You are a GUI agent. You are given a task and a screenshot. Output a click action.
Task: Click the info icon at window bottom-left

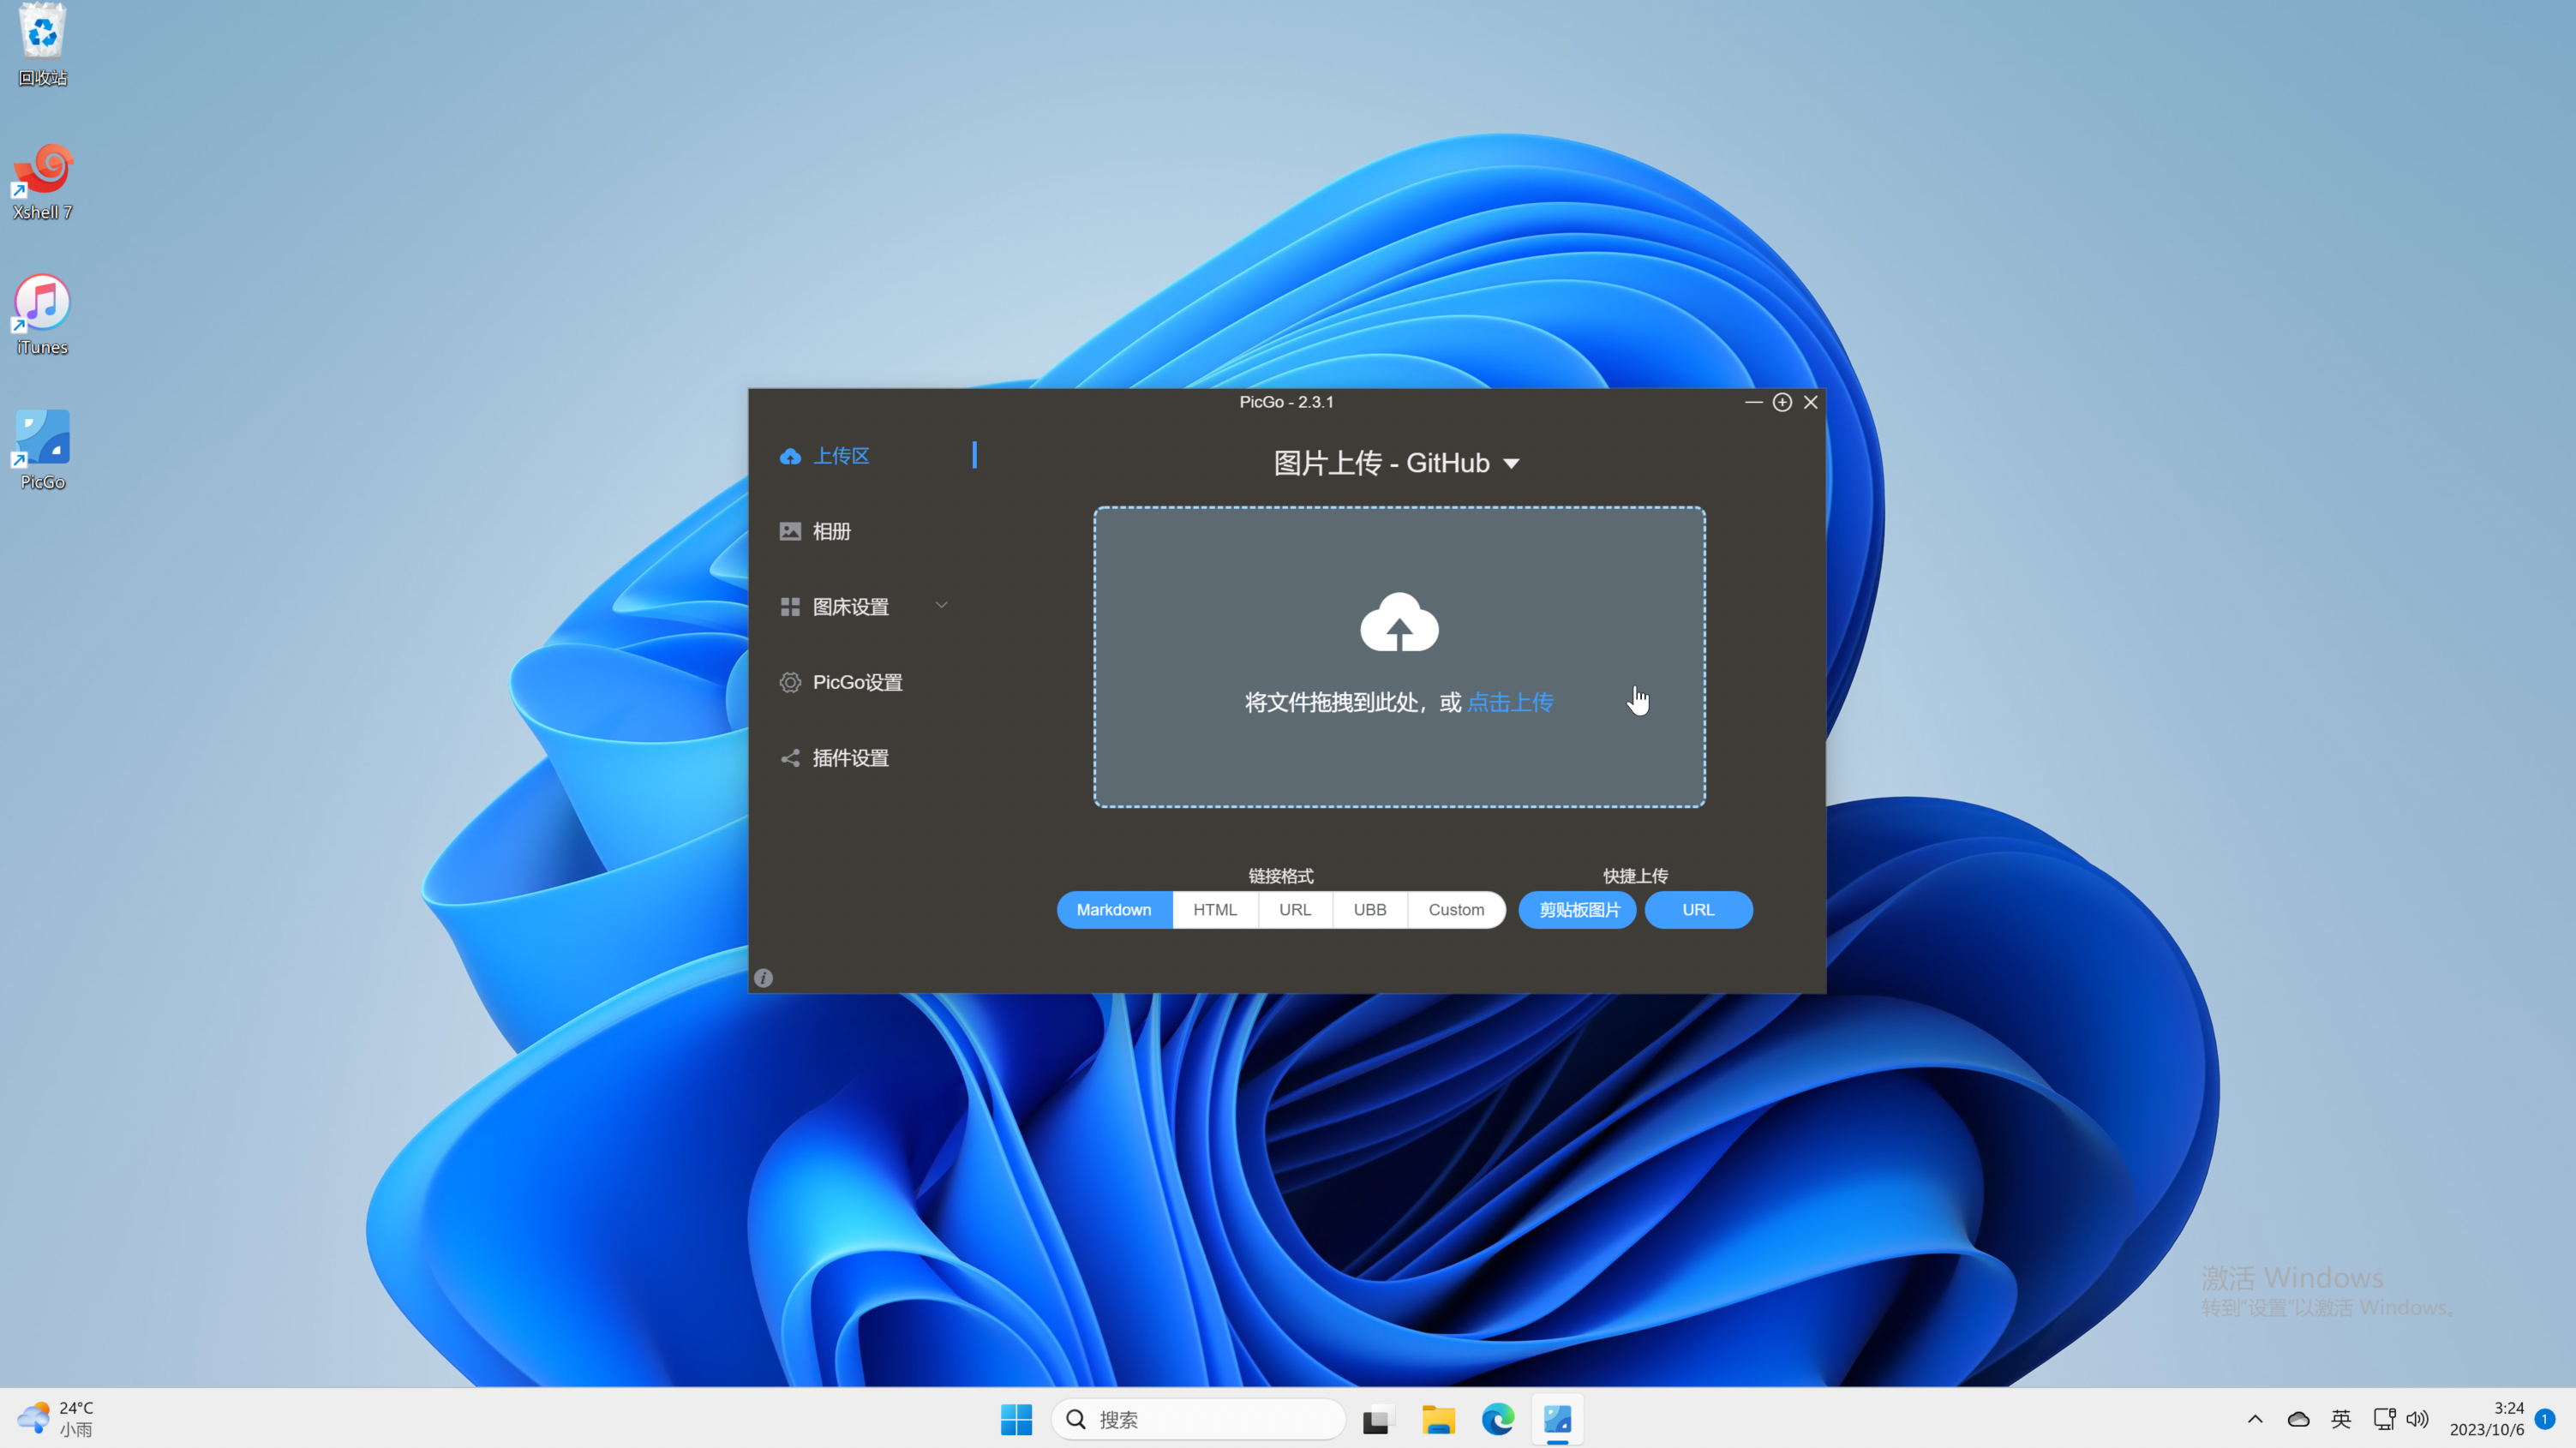tap(763, 978)
